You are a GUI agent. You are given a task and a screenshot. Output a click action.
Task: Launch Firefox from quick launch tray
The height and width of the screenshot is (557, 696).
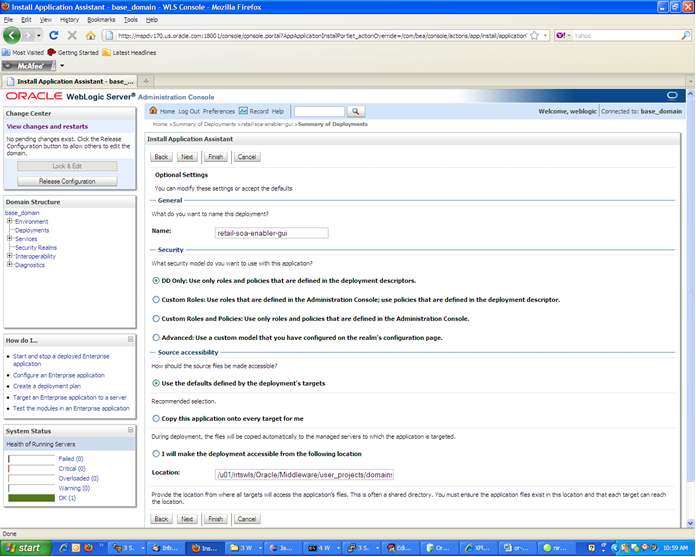(88, 548)
